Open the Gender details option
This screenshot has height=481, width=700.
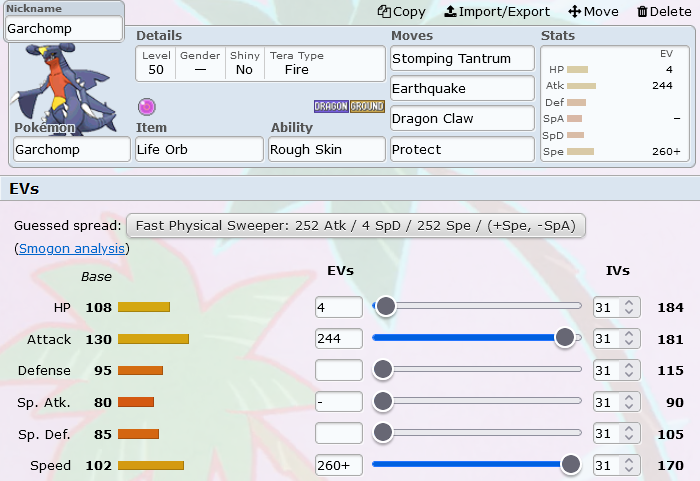(x=200, y=63)
